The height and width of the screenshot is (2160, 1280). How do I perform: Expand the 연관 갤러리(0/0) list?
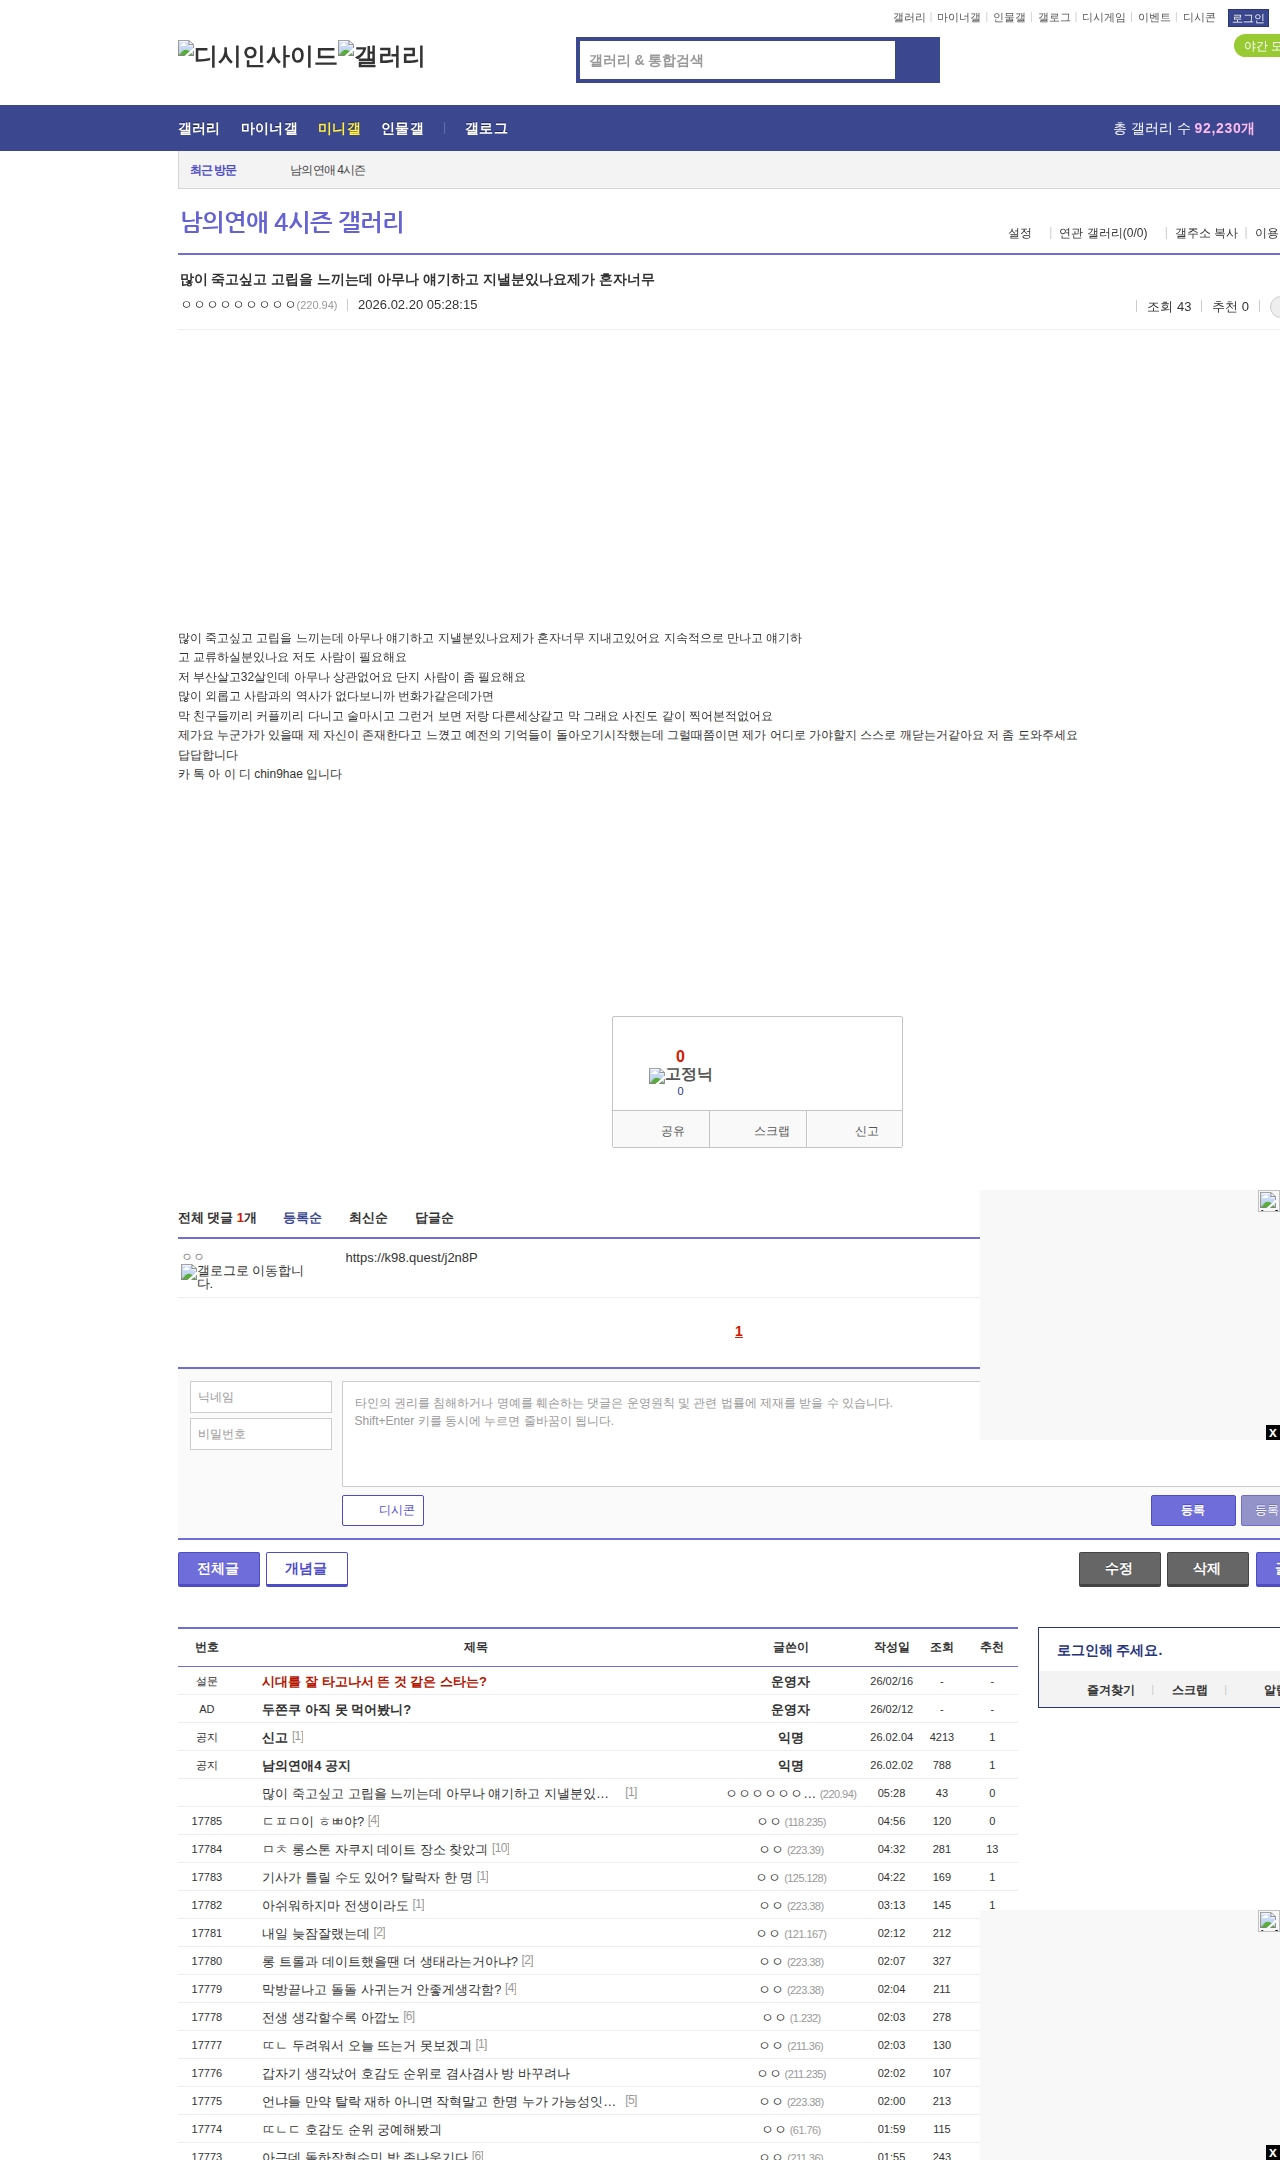pos(1103,233)
